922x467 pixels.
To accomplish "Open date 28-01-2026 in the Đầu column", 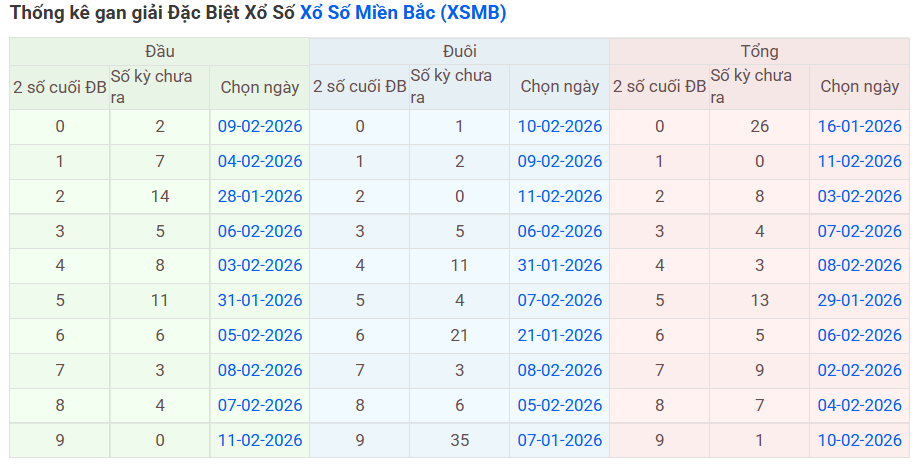I will pyautogui.click(x=260, y=196).
